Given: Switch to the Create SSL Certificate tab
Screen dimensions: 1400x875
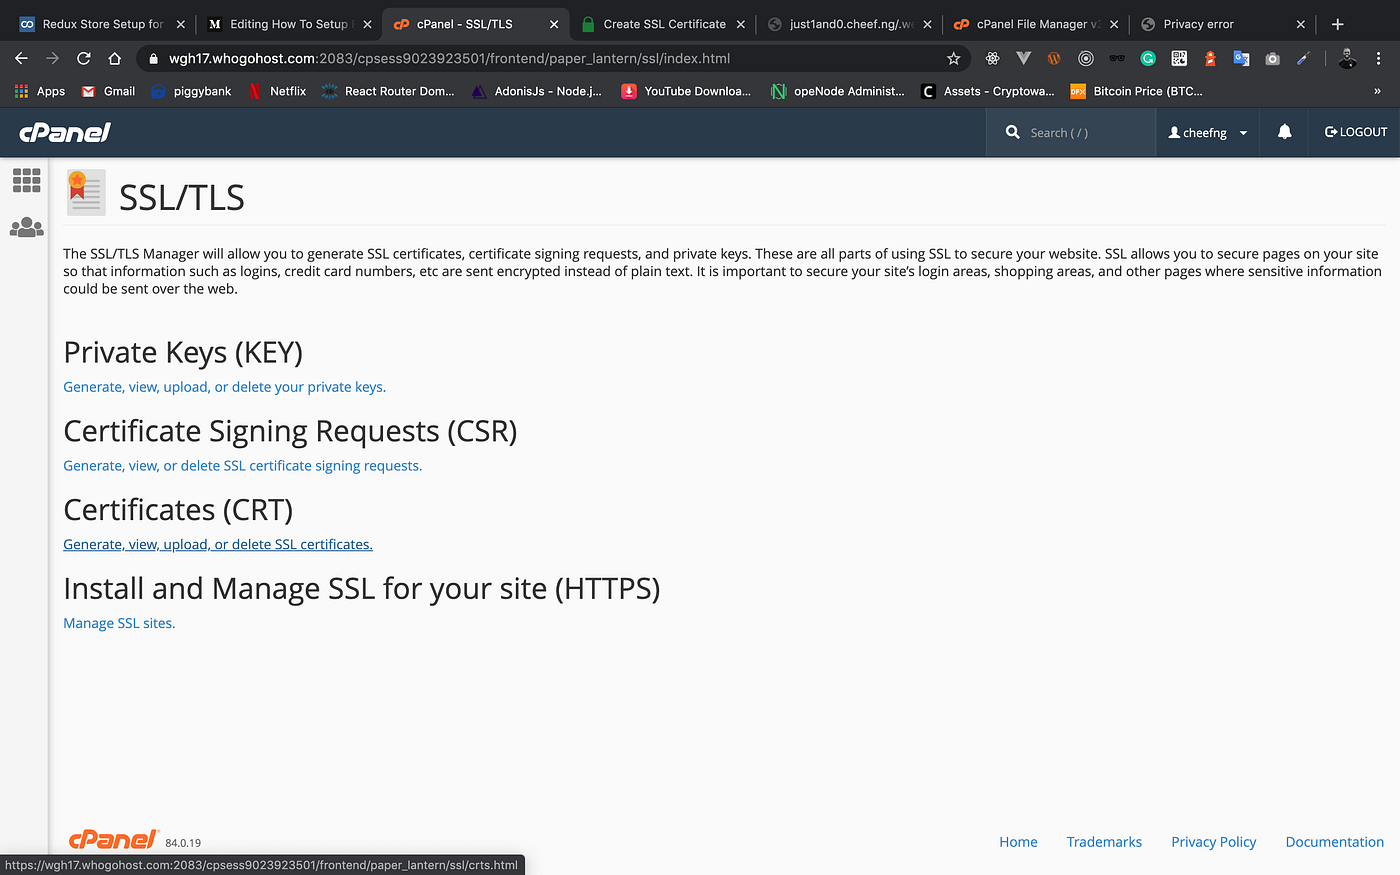Looking at the screenshot, I should point(664,24).
